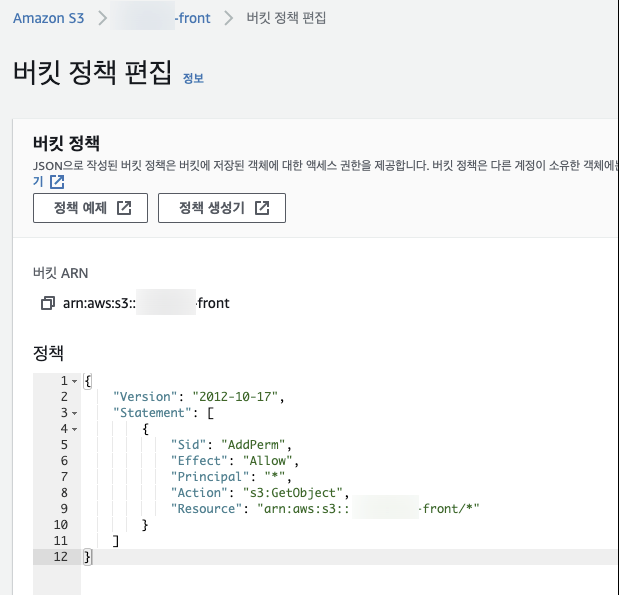
Task: Collapse the statement object at line 4
Action: pyautogui.click(x=74, y=429)
